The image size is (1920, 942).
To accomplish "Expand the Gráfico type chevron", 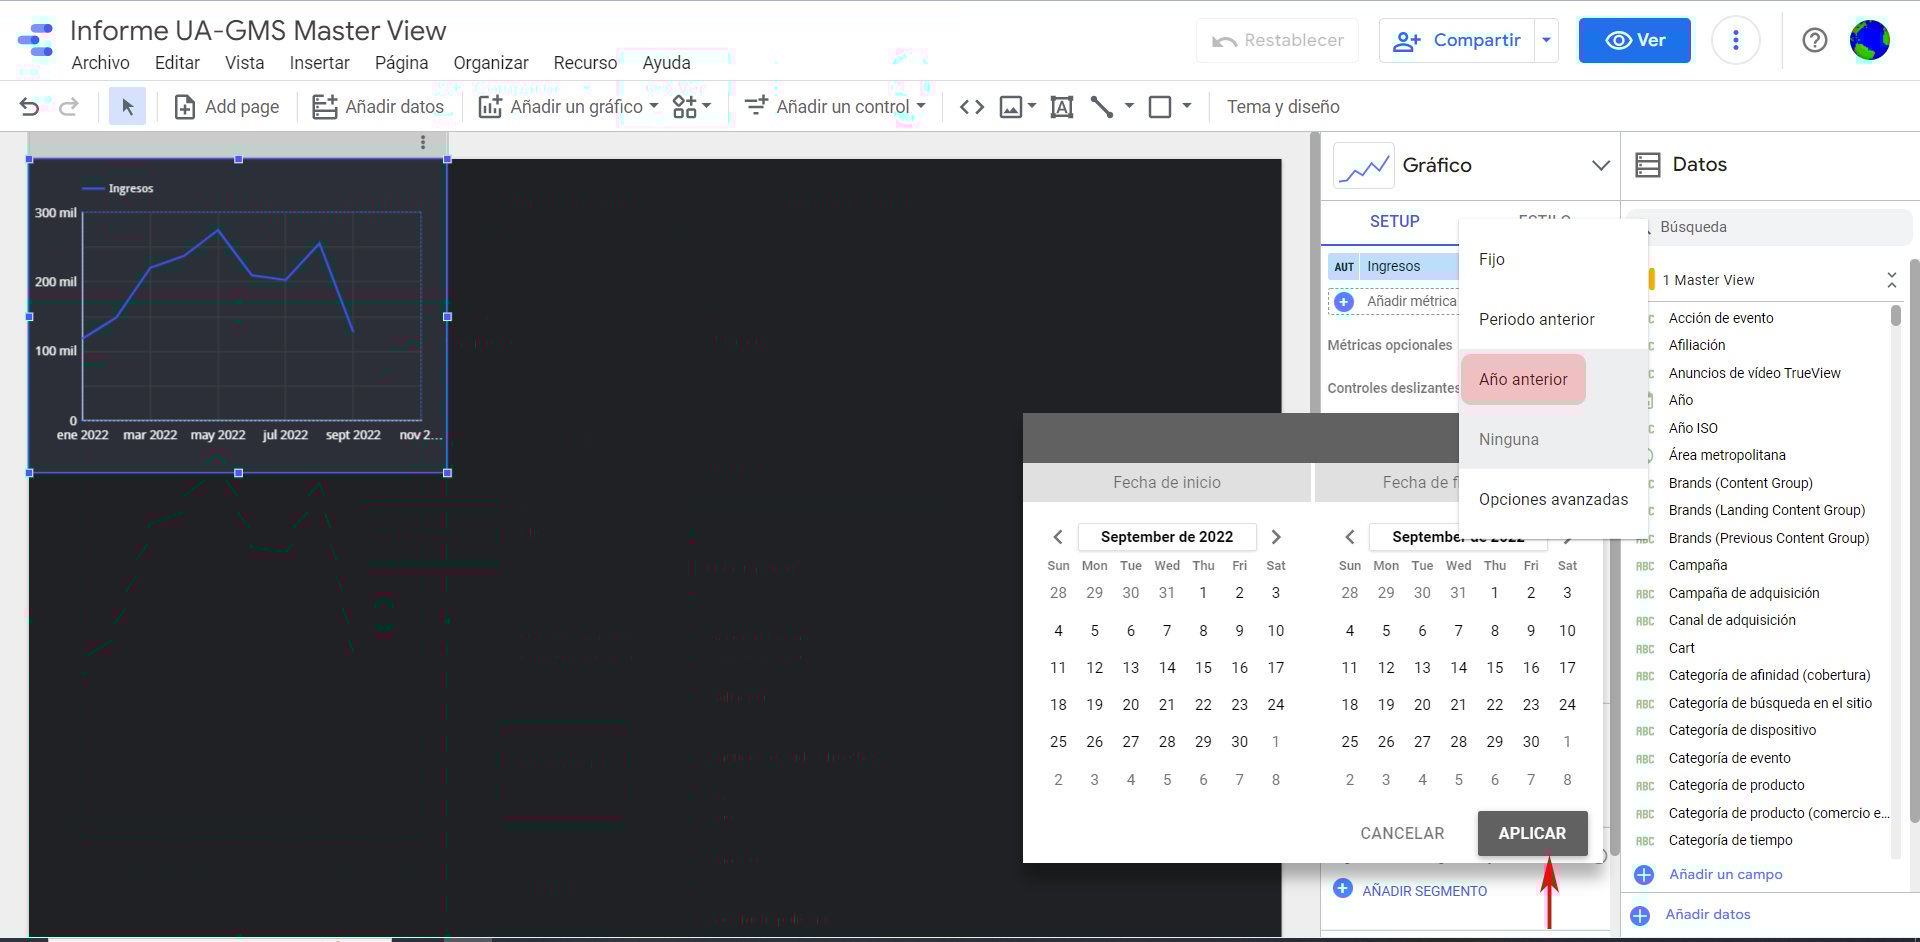I will tap(1600, 165).
